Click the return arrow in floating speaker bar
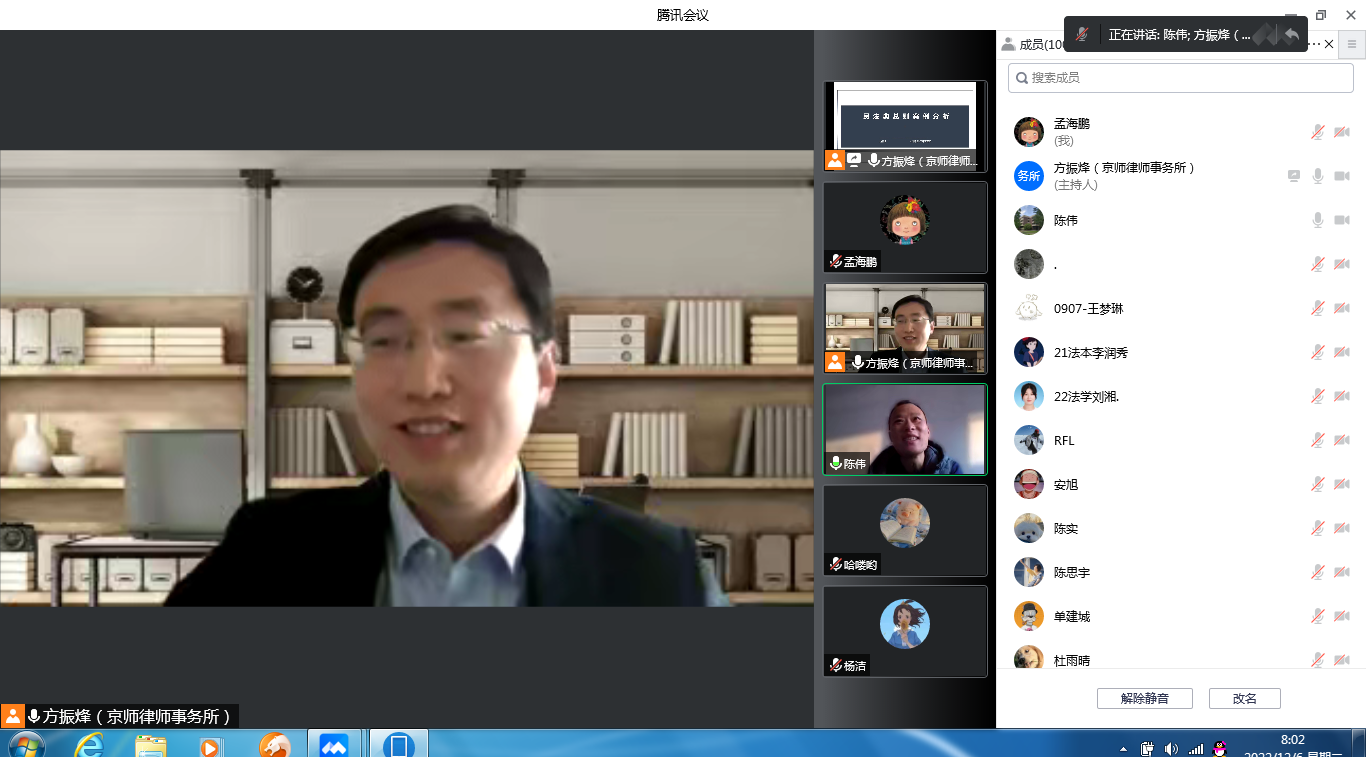The height and width of the screenshot is (757, 1366). click(x=1291, y=35)
